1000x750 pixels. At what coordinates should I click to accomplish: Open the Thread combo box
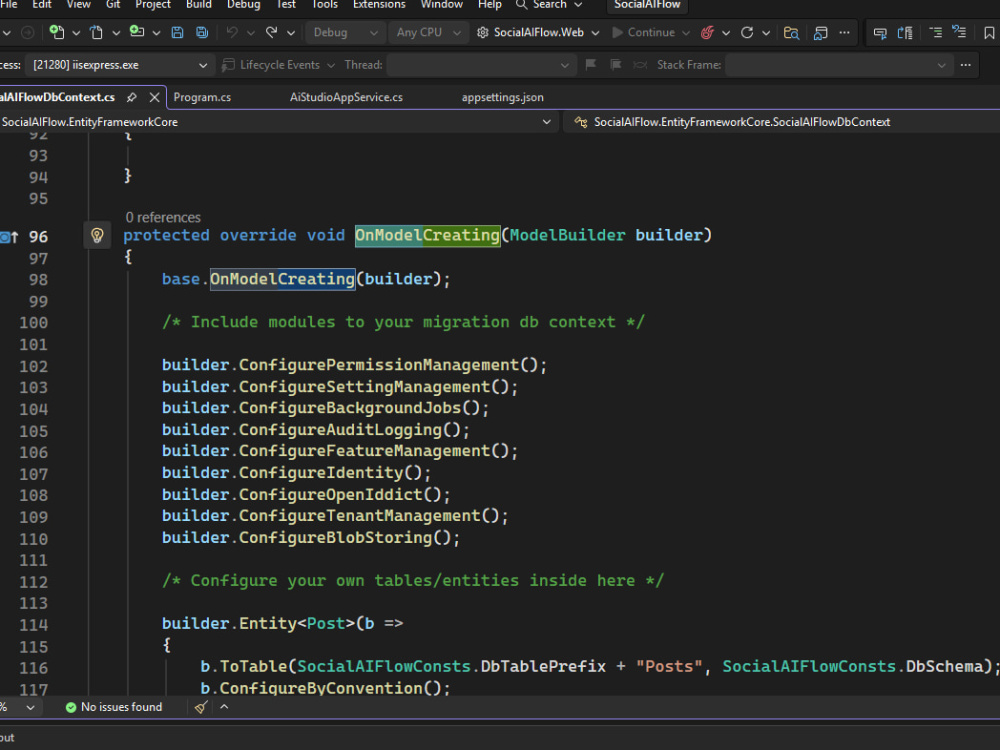(482, 65)
